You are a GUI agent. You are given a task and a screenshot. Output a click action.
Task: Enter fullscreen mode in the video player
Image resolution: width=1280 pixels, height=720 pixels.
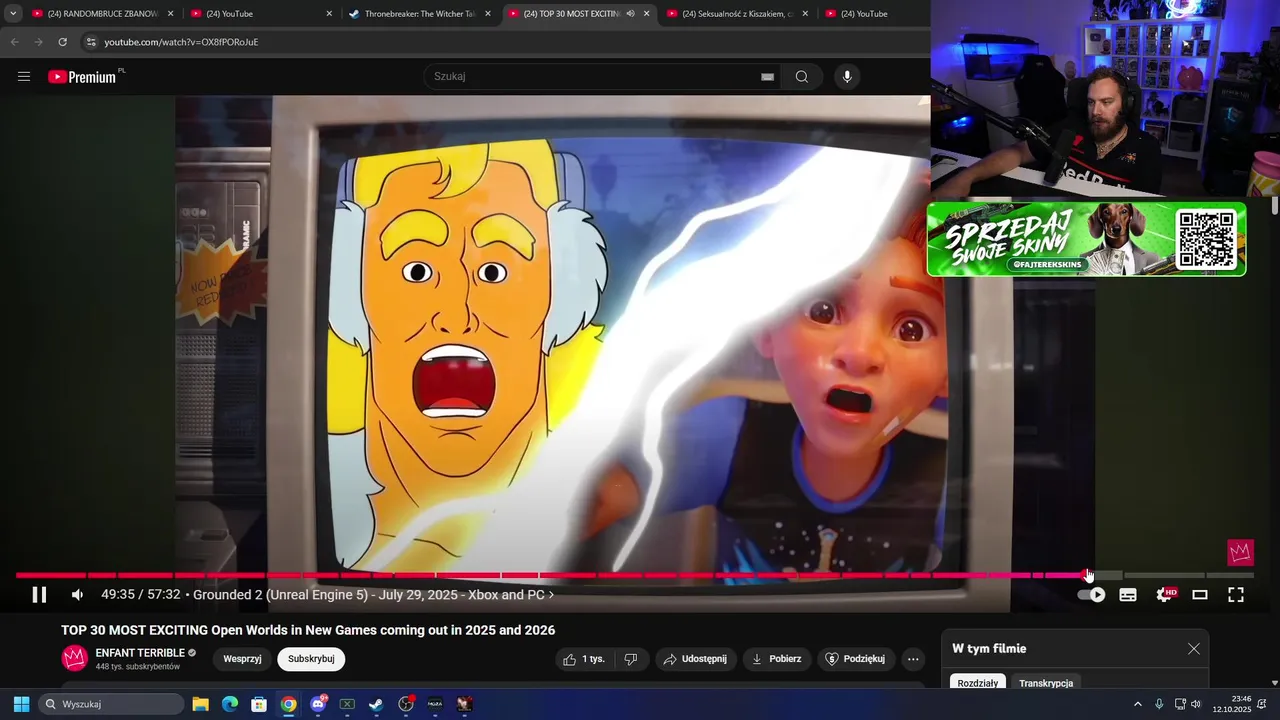tap(1236, 595)
